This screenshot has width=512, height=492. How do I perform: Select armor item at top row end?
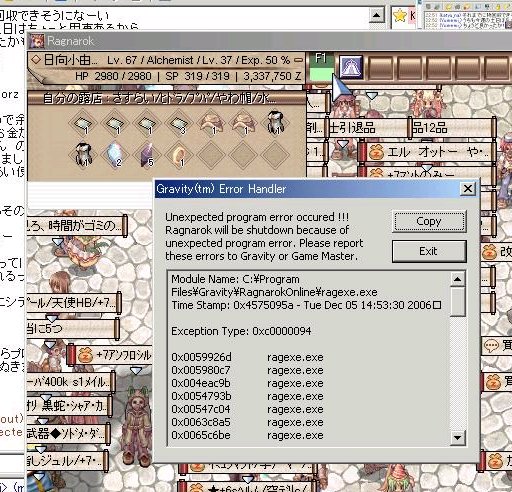click(x=275, y=124)
